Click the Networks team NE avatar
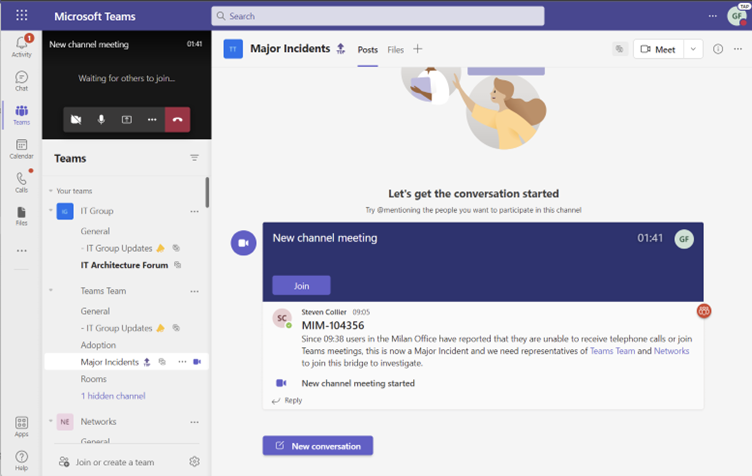752x476 pixels. [x=65, y=422]
